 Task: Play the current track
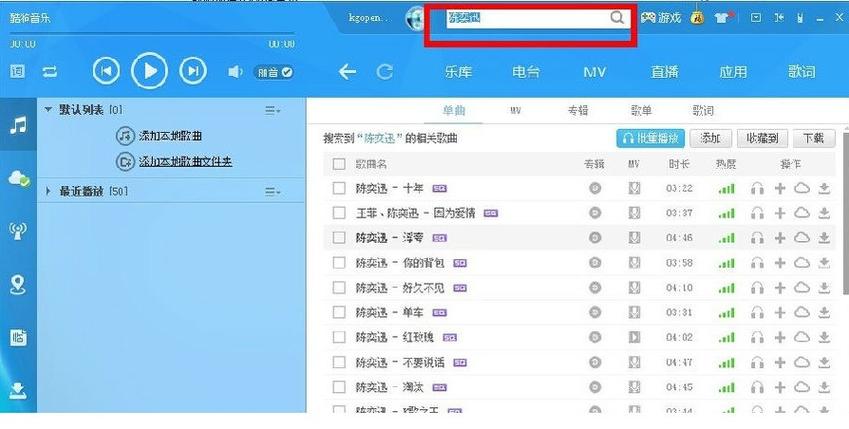pyautogui.click(x=149, y=71)
